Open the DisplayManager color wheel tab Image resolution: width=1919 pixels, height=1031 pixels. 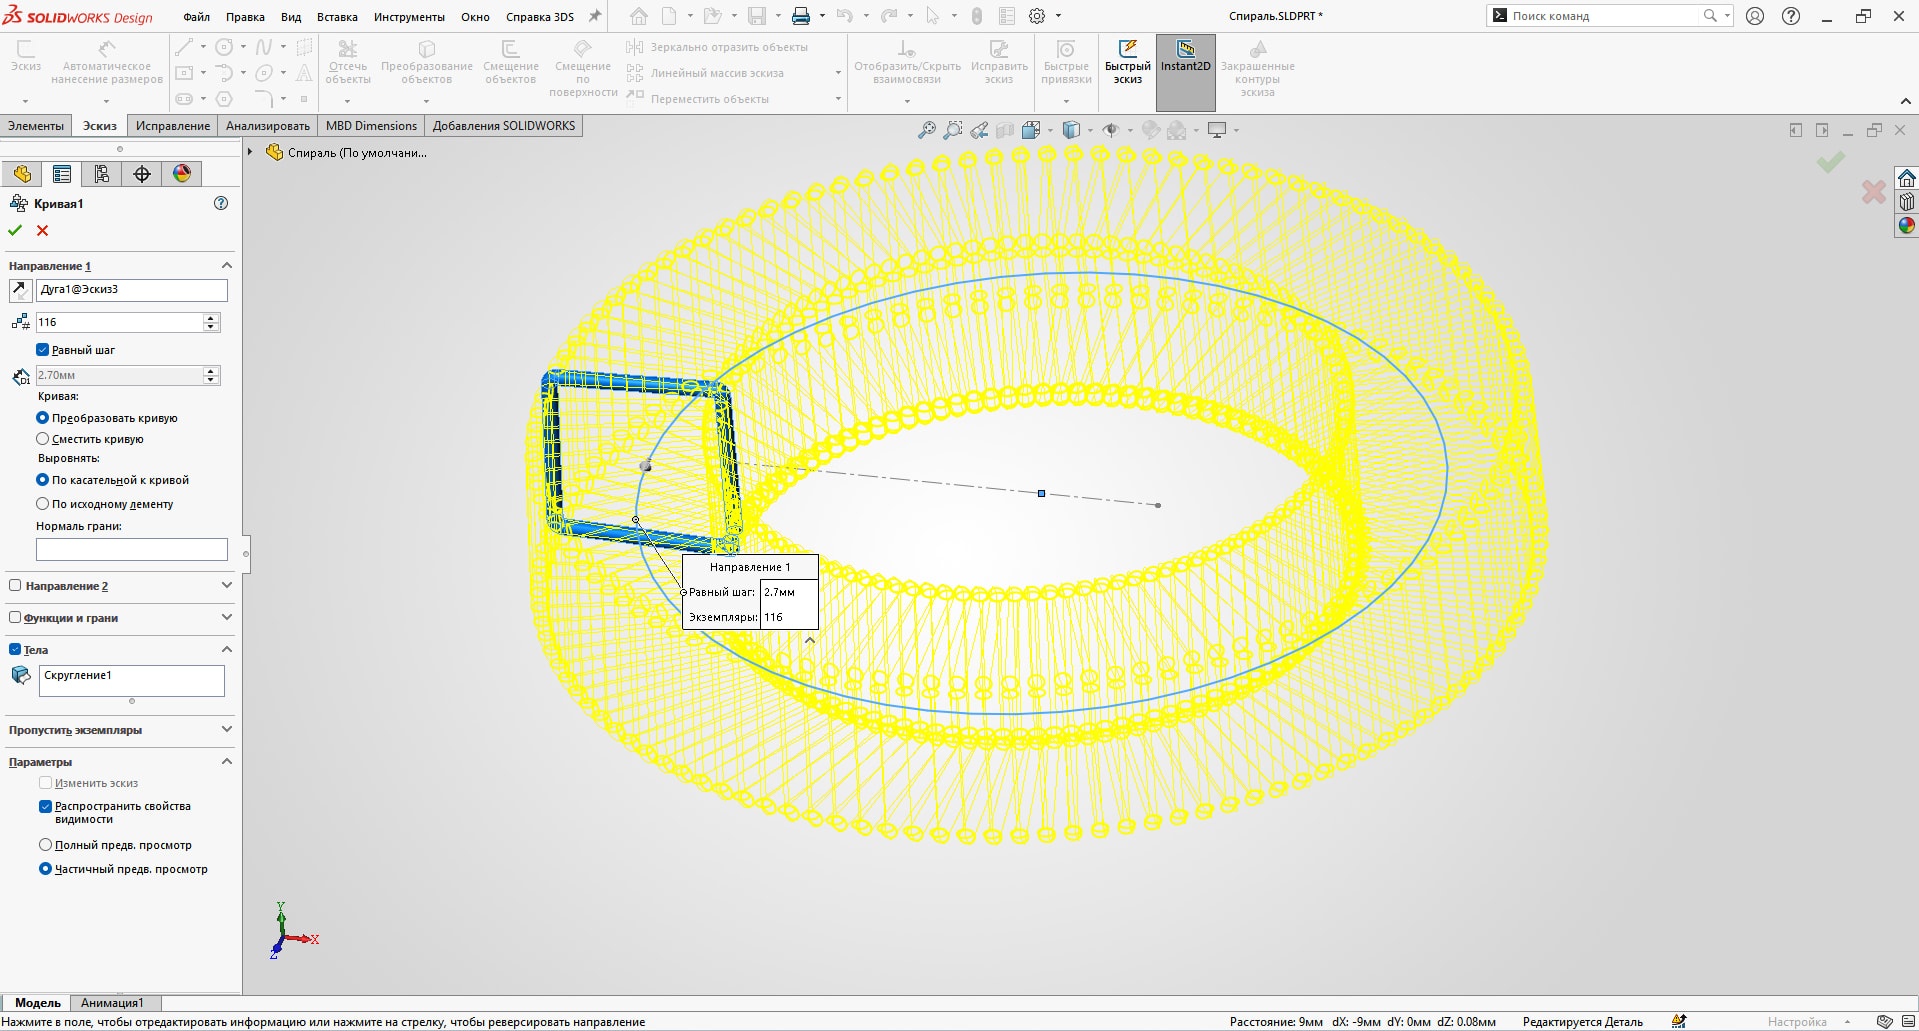pyautogui.click(x=181, y=174)
